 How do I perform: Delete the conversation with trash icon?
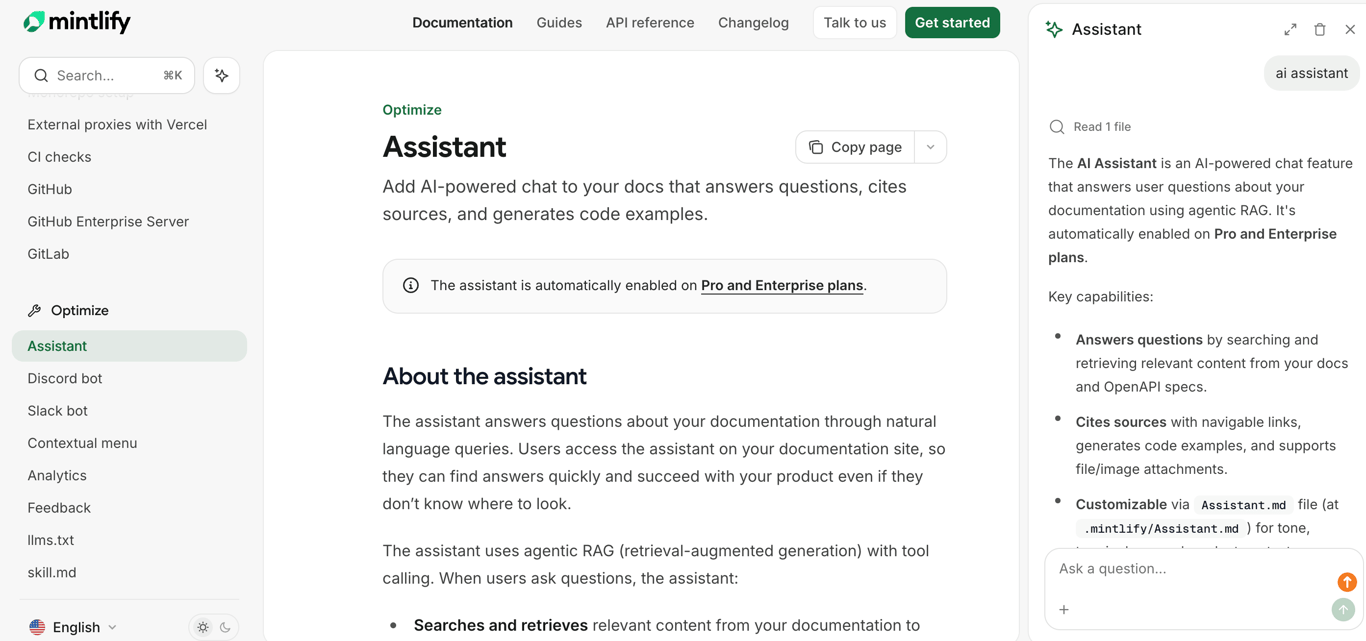1320,29
